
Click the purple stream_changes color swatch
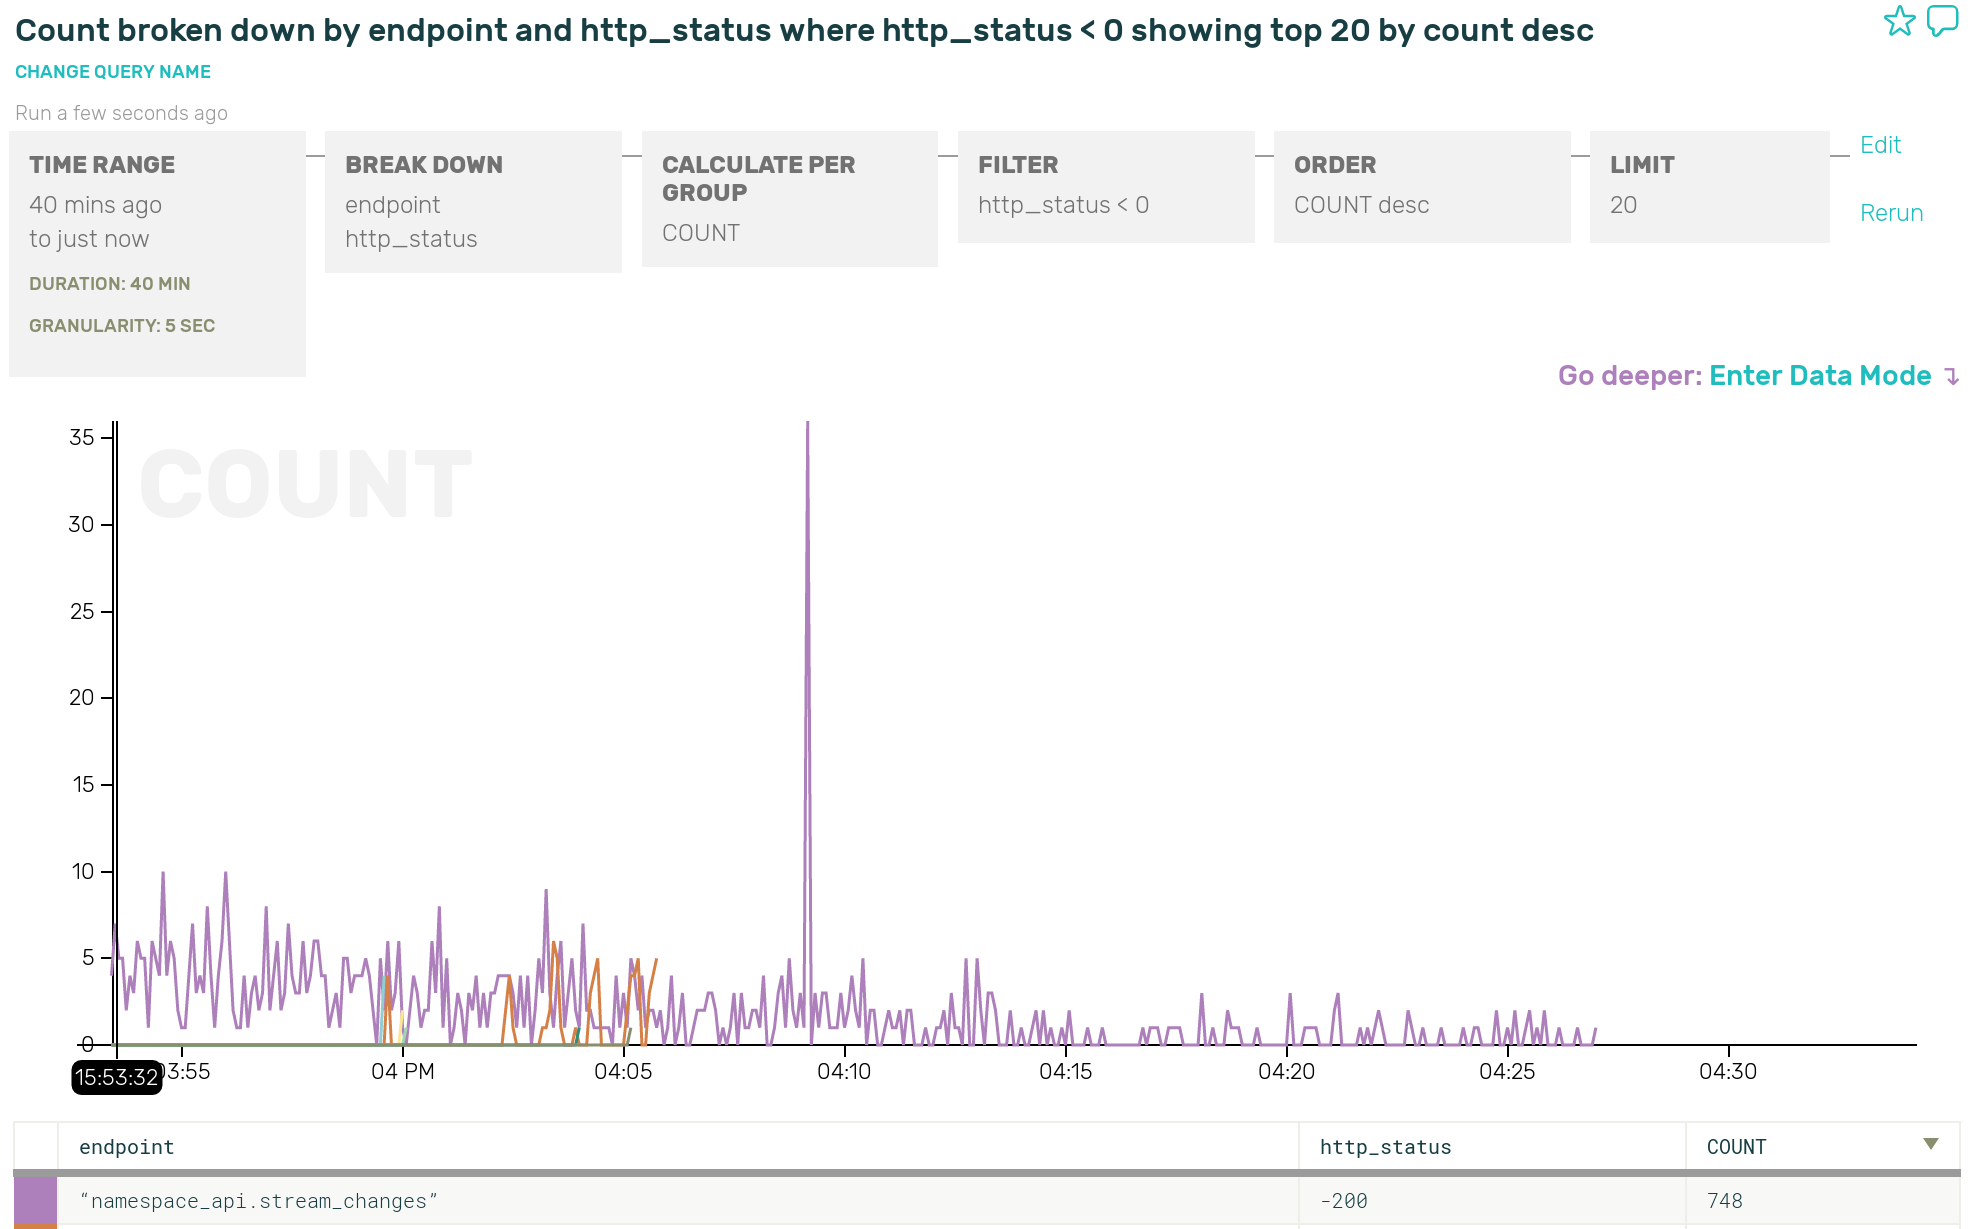tap(35, 1201)
